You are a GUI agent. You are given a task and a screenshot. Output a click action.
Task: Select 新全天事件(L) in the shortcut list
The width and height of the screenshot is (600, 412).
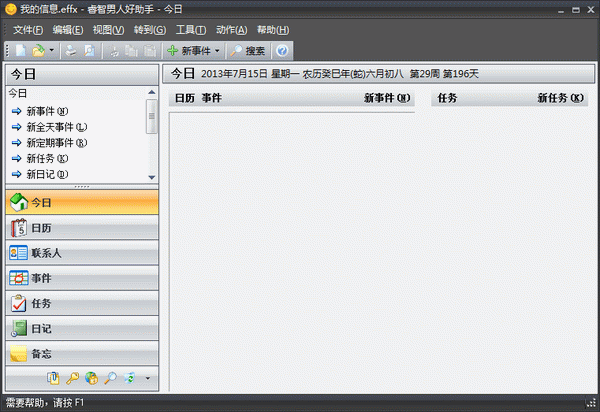click(x=57, y=127)
